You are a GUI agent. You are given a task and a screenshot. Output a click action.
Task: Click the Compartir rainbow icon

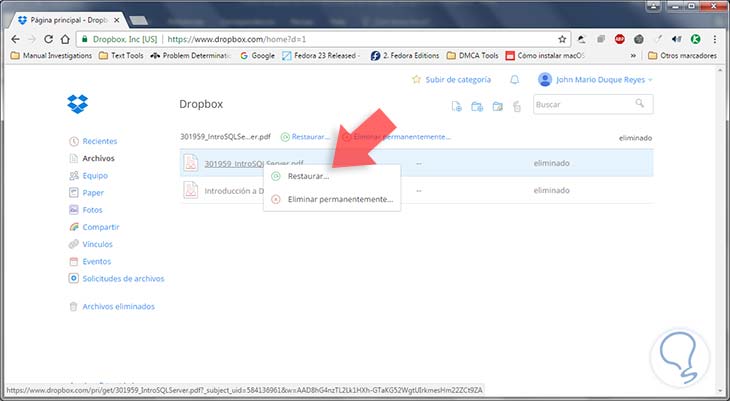tap(74, 227)
